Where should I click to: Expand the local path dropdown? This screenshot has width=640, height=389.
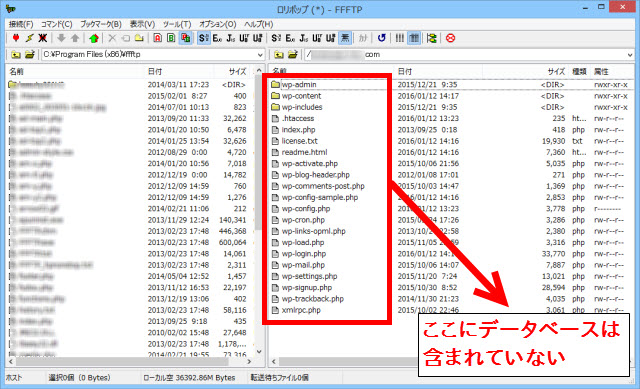(x=260, y=55)
